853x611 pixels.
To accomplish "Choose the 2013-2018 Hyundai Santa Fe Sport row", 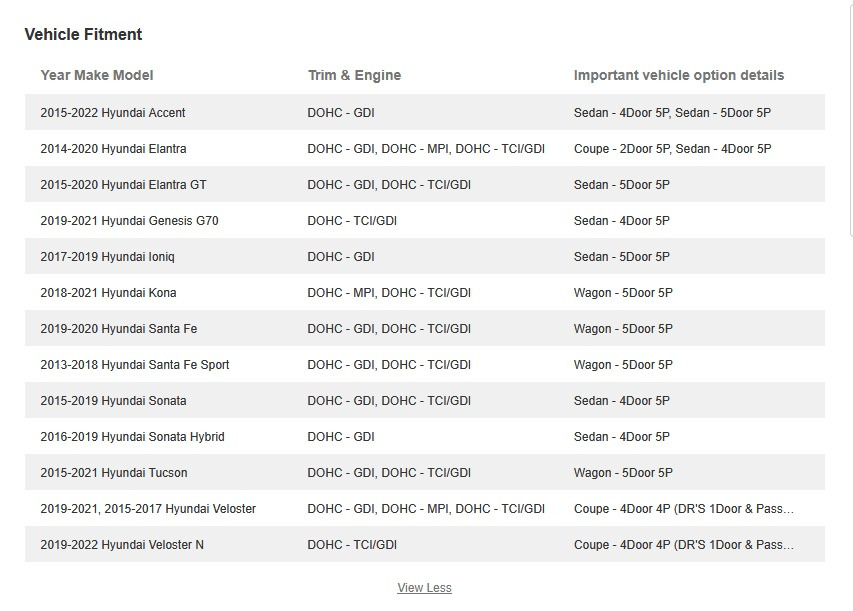I will [x=135, y=365].
